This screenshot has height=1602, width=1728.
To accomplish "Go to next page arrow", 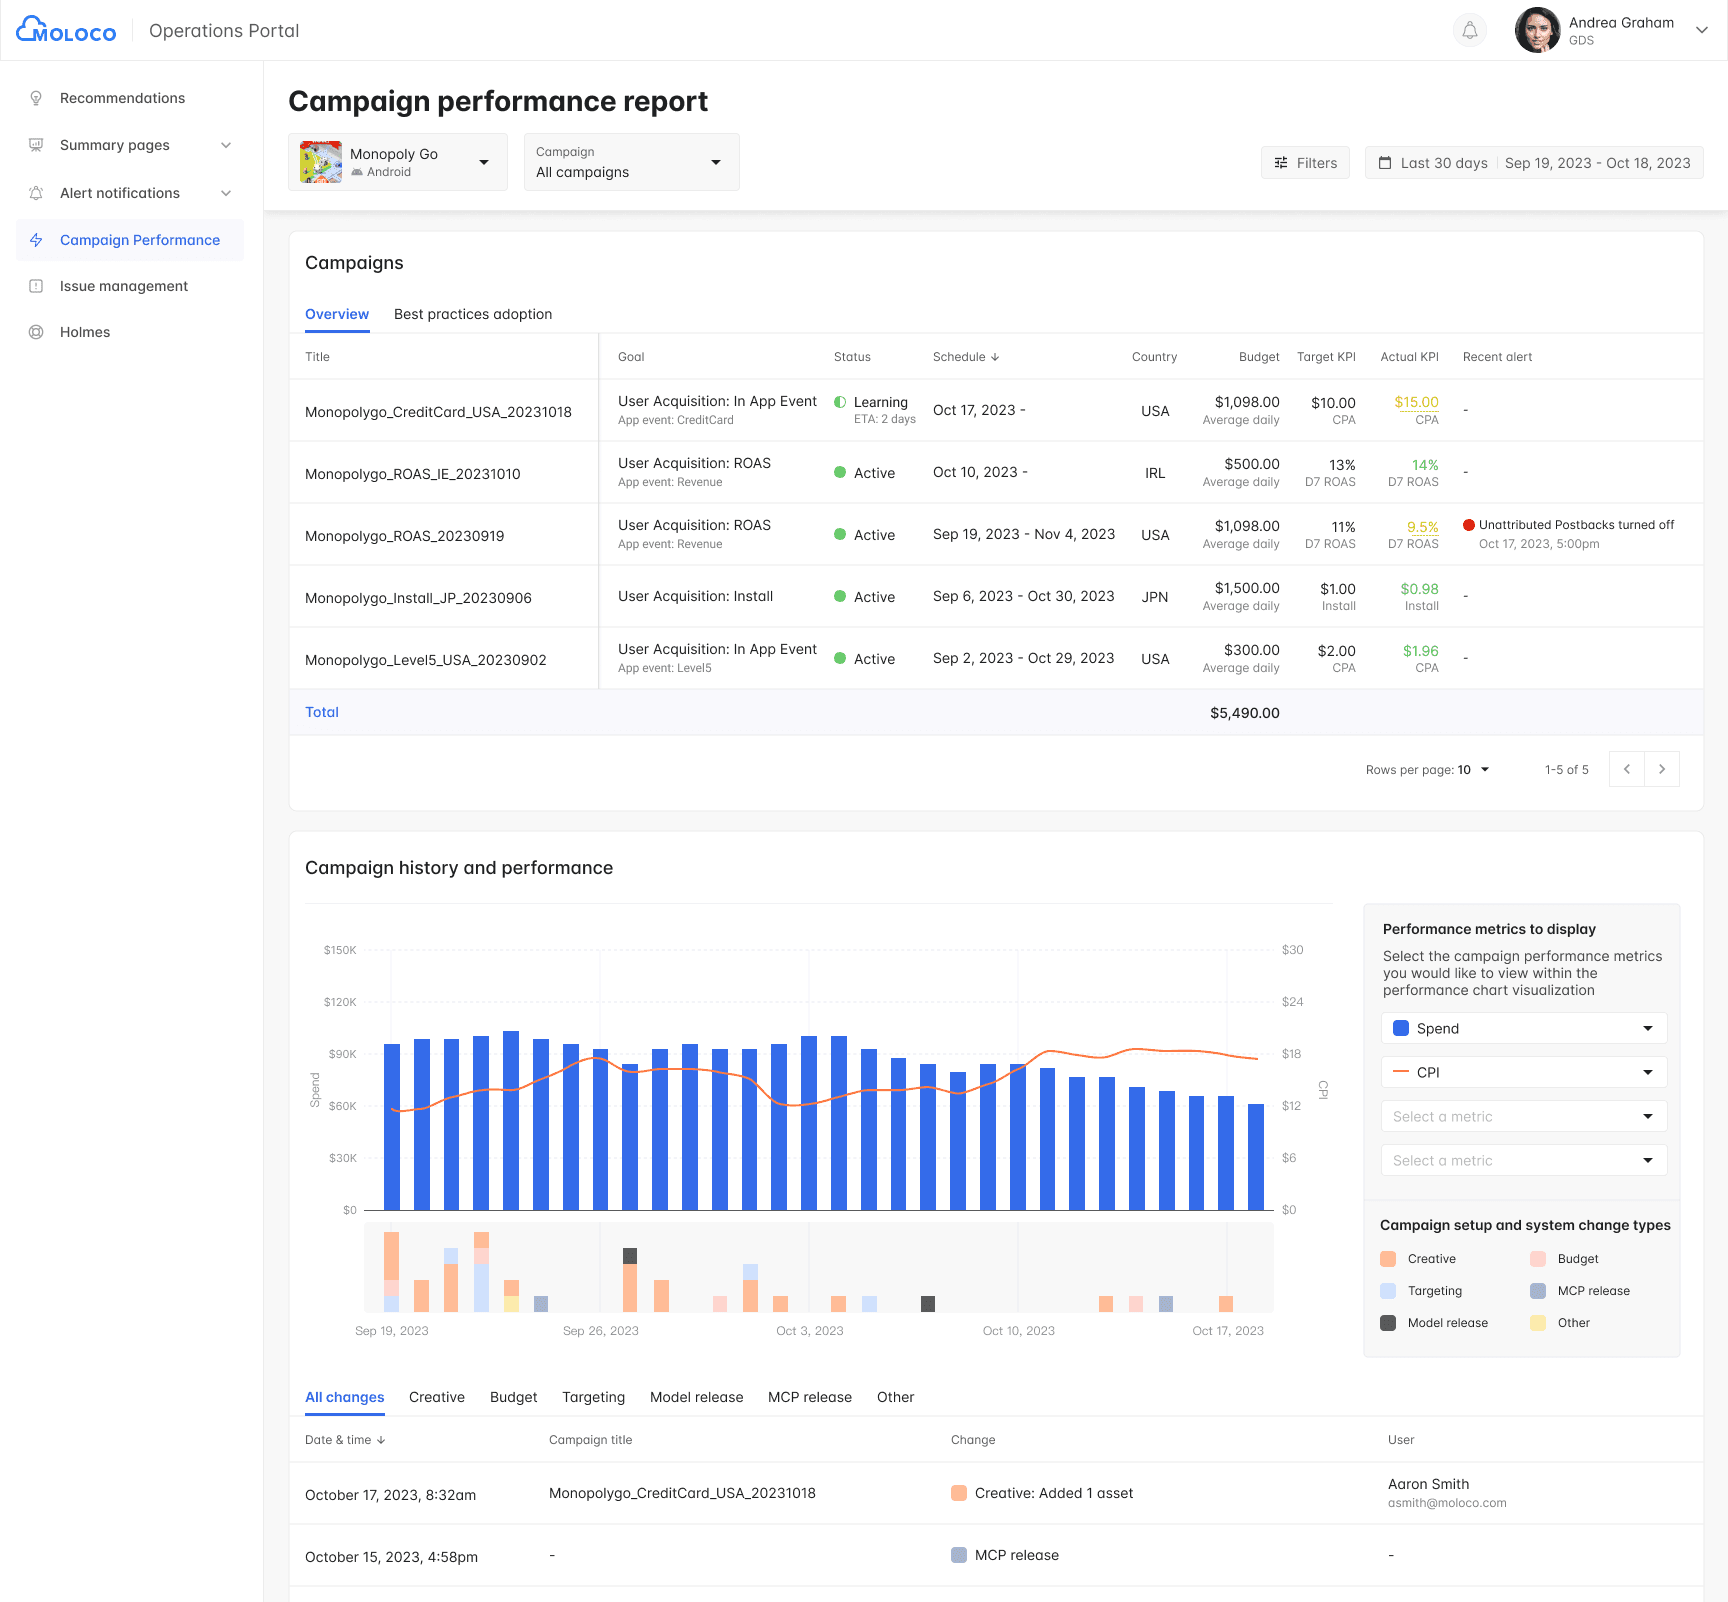I will point(1662,769).
